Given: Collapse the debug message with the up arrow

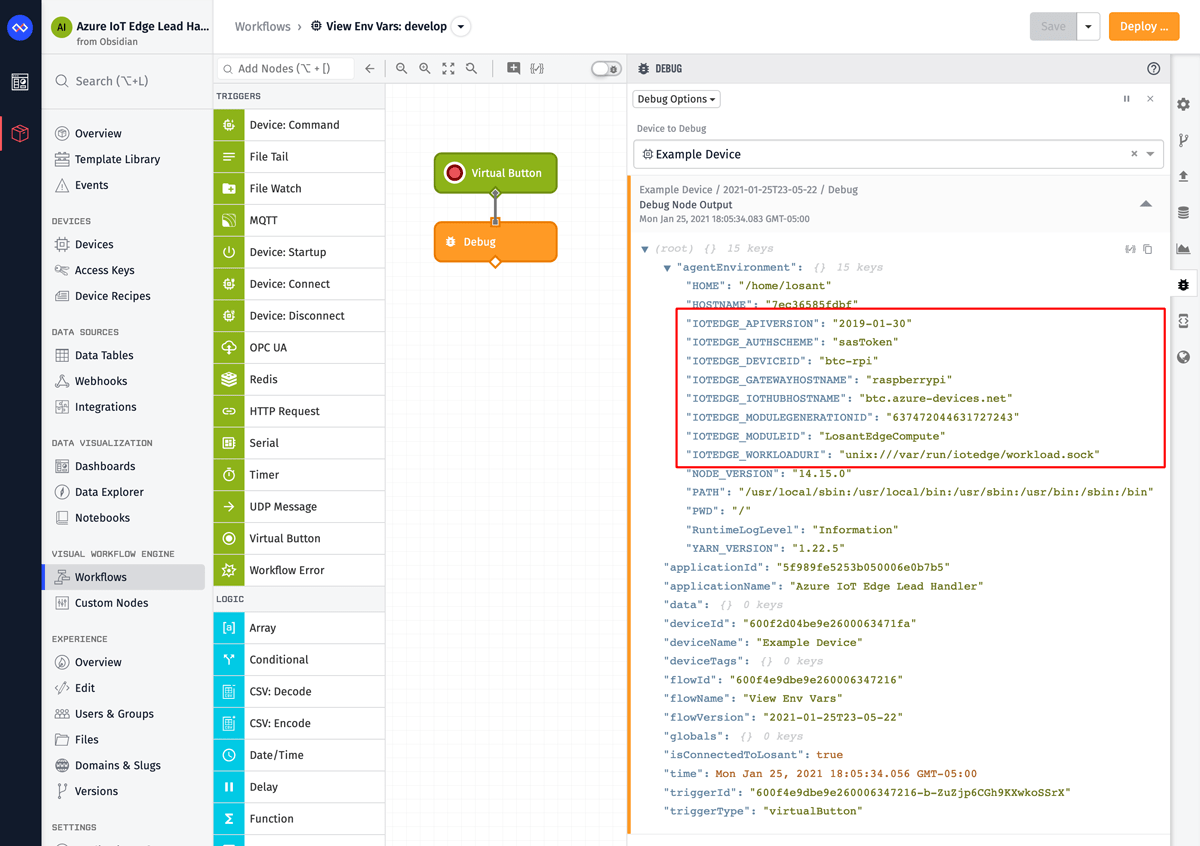Looking at the screenshot, I should pos(1146,204).
